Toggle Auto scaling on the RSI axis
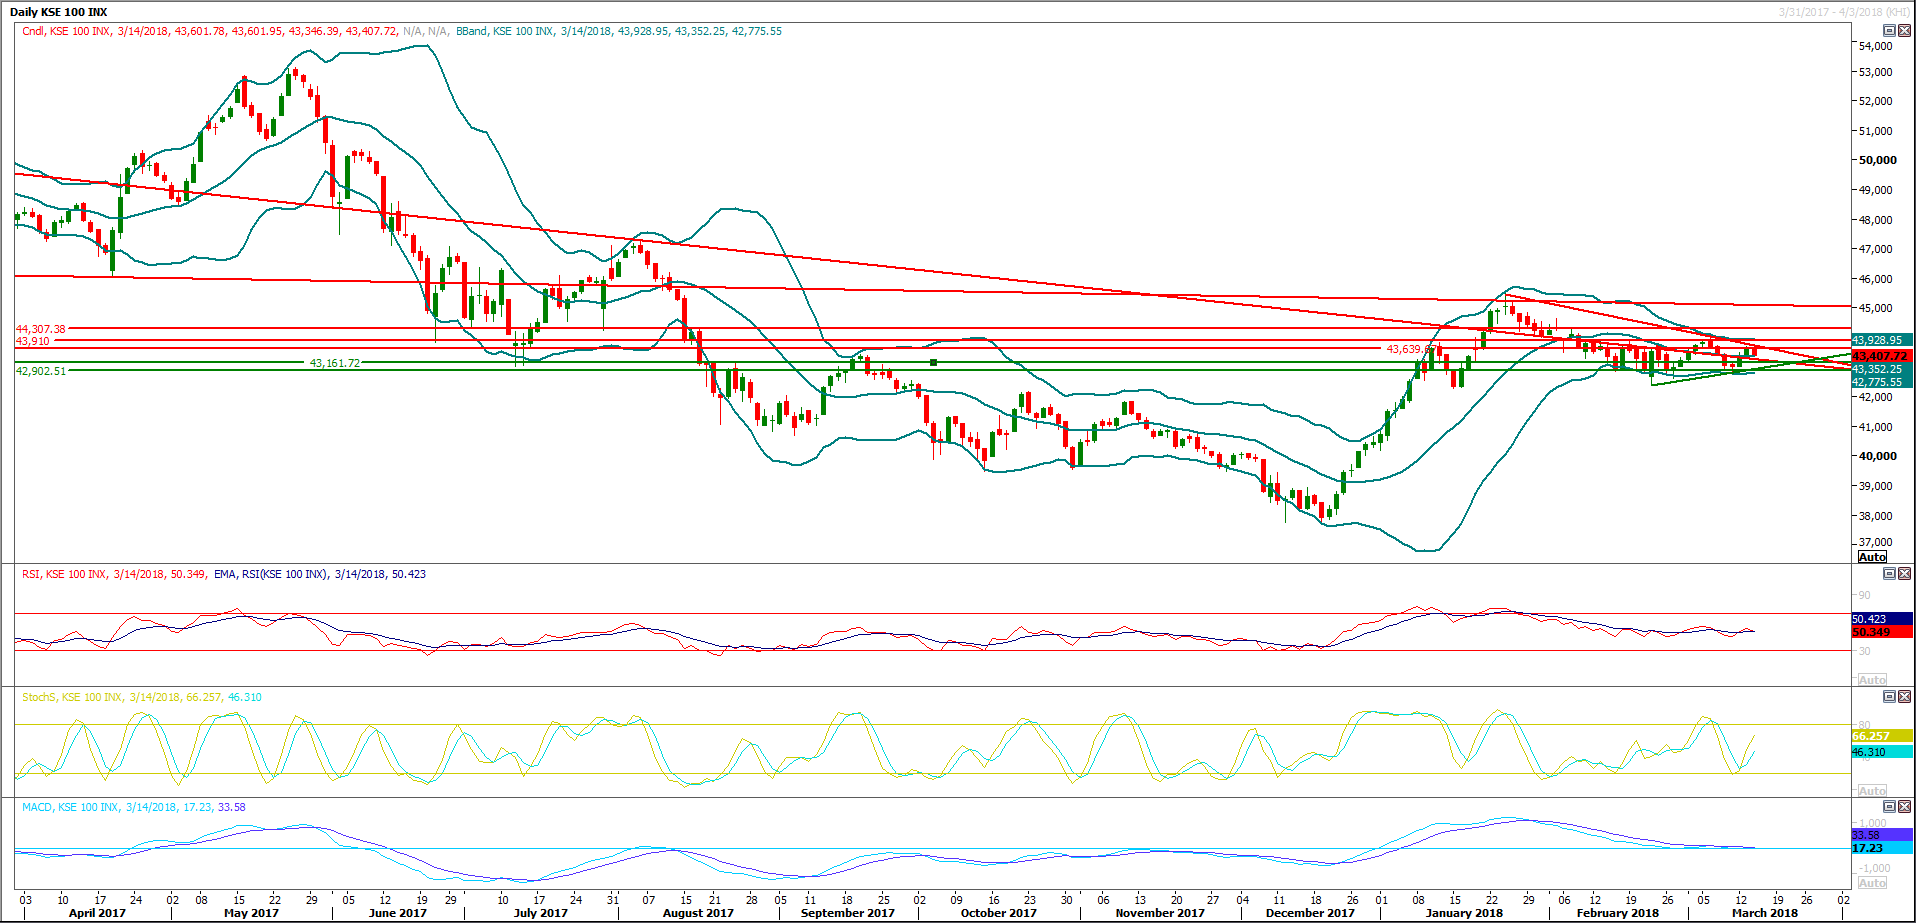The image size is (1916, 923). (x=1872, y=680)
